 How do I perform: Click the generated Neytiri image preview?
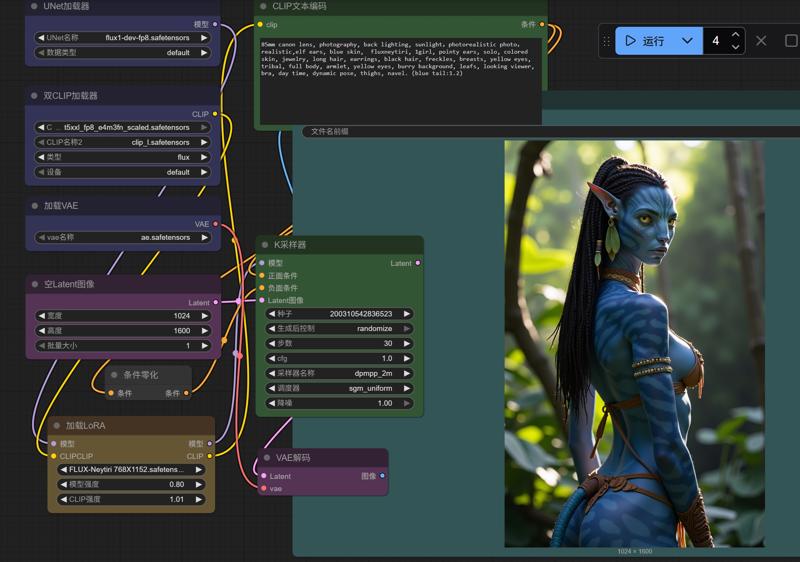(634, 343)
